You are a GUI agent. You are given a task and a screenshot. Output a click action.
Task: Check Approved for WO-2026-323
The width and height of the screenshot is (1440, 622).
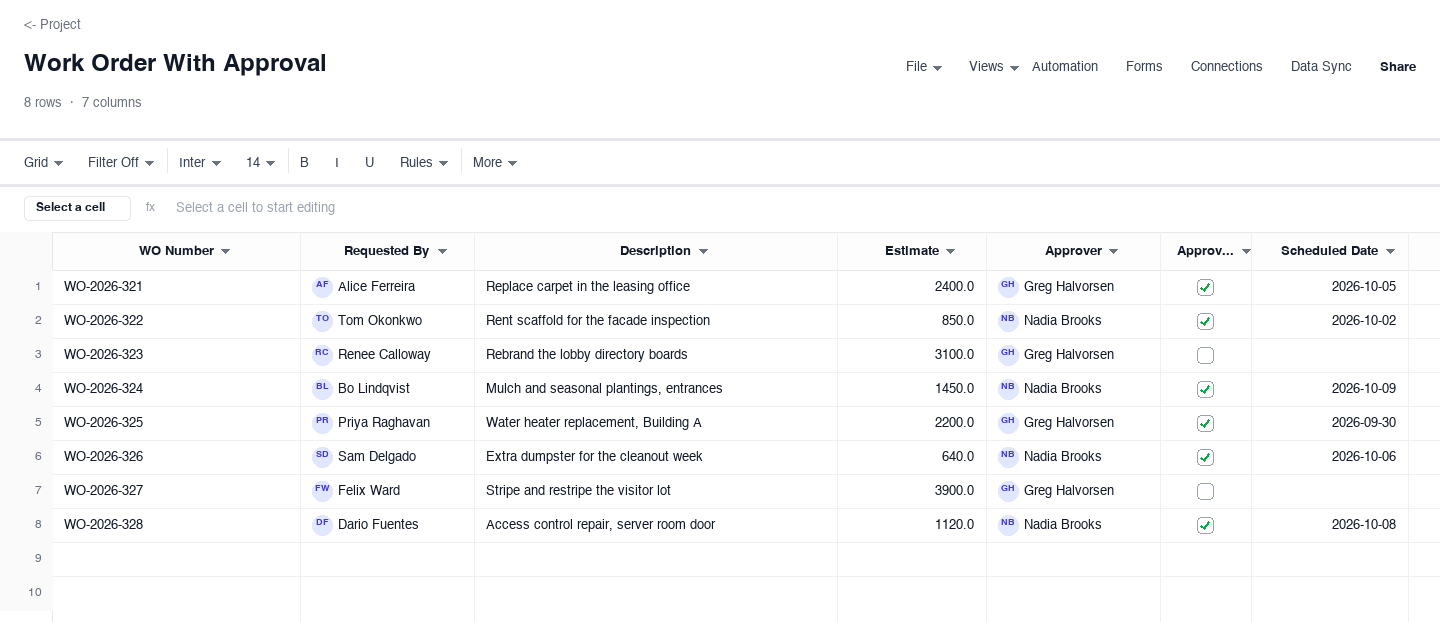click(1205, 355)
